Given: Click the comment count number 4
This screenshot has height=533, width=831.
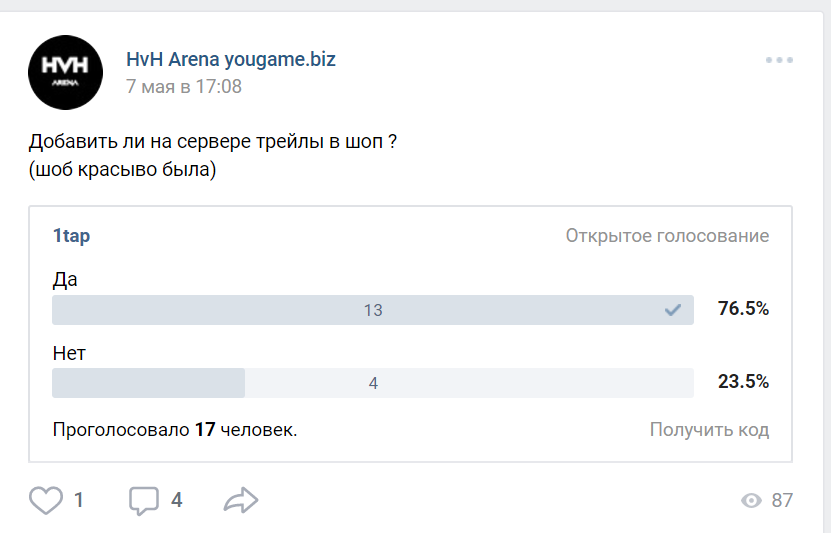Looking at the screenshot, I should click(177, 500).
